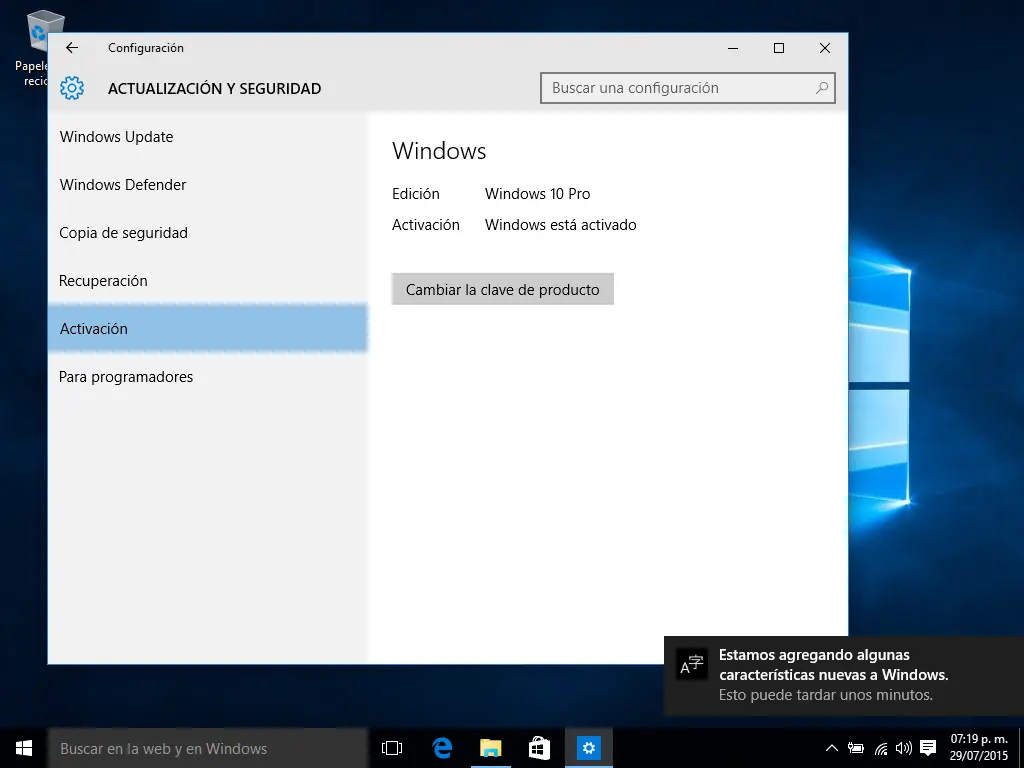Click the 'Activación' label in details pane
The image size is (1024, 768).
click(426, 225)
